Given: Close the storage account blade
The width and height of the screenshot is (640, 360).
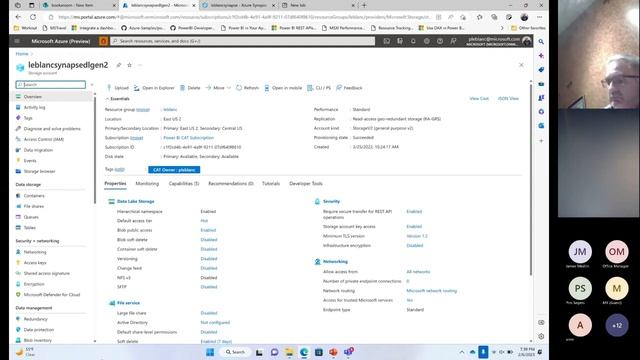Looking at the screenshot, I should click(x=521, y=65).
